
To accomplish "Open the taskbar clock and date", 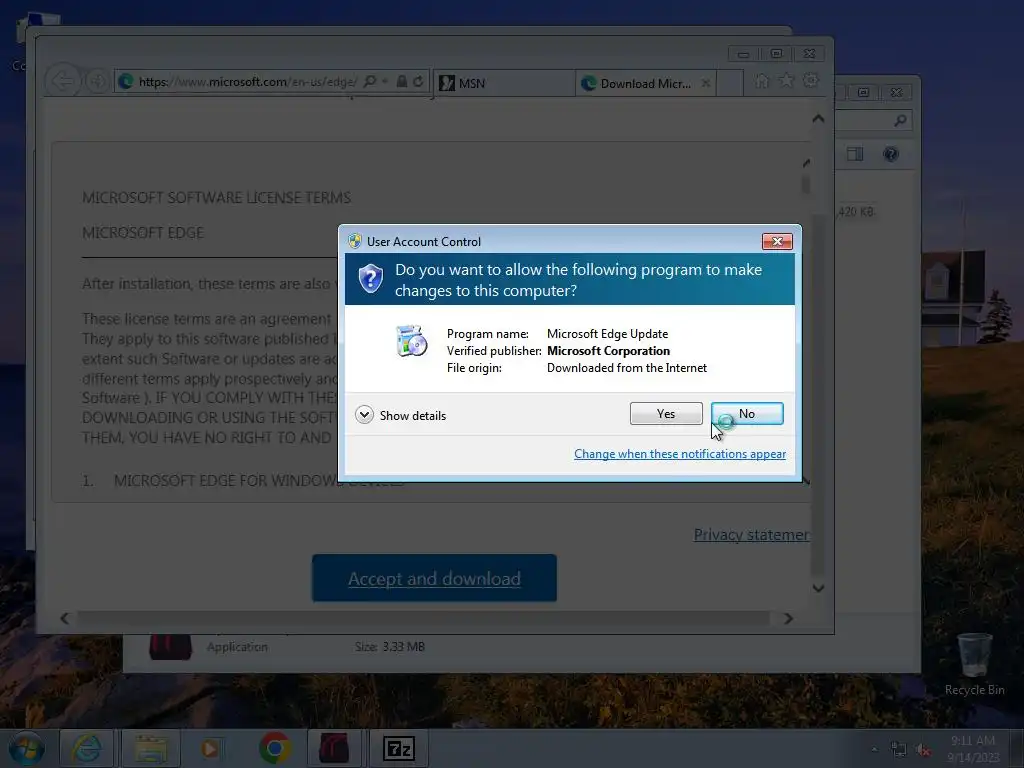I will (973, 749).
